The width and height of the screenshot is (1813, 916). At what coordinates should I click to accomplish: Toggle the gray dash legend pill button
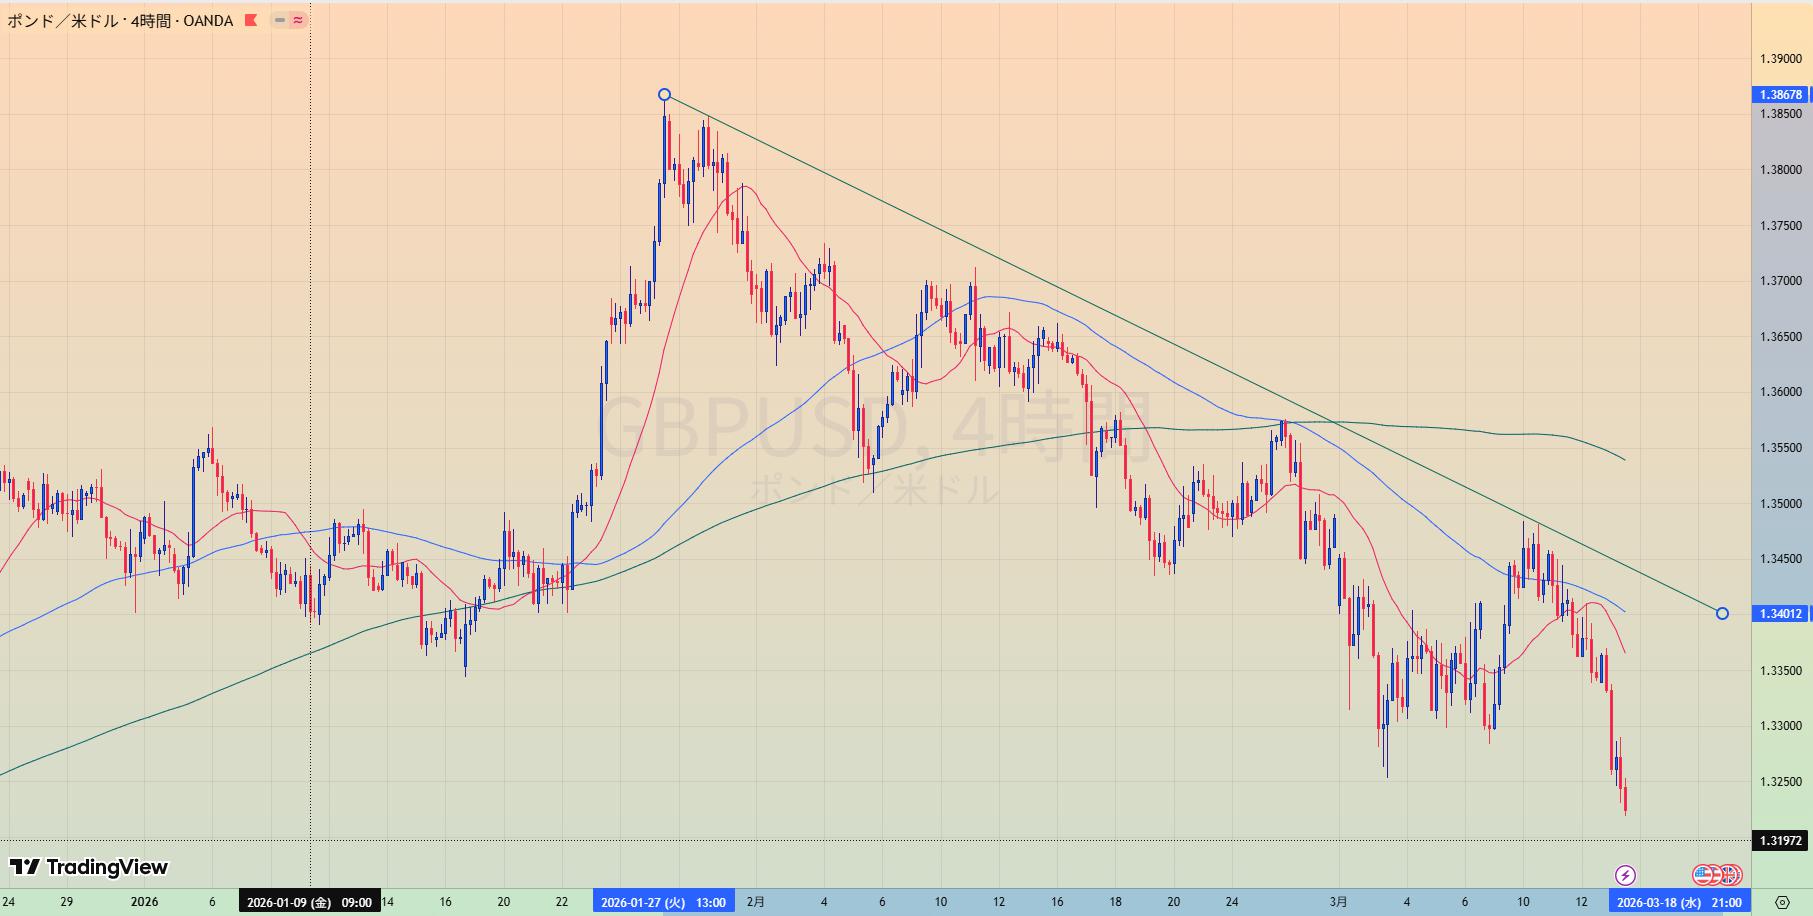point(280,20)
